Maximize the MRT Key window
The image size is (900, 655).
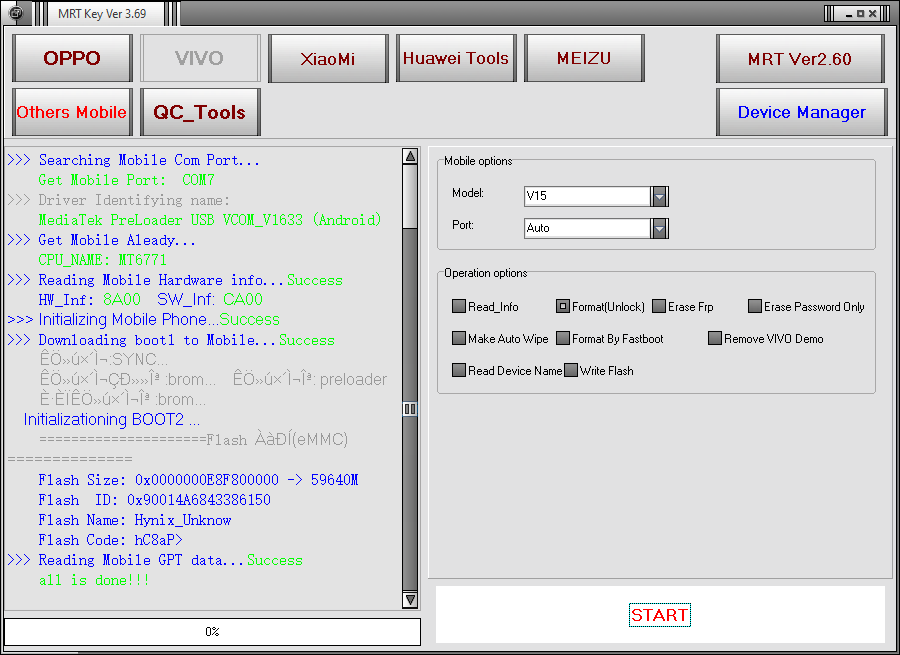(860, 13)
